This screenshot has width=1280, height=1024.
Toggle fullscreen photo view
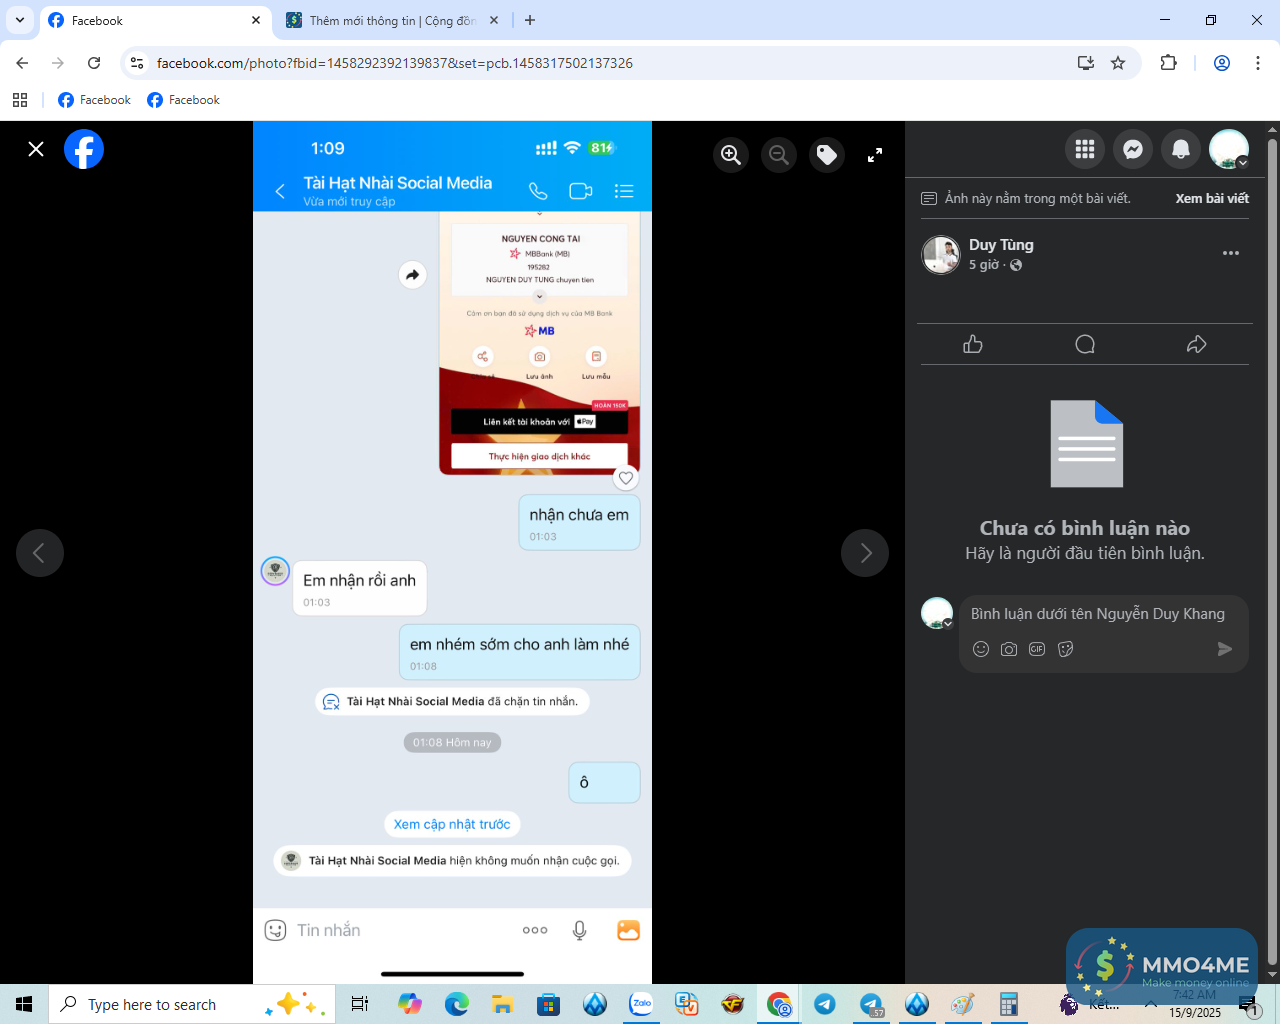point(875,155)
